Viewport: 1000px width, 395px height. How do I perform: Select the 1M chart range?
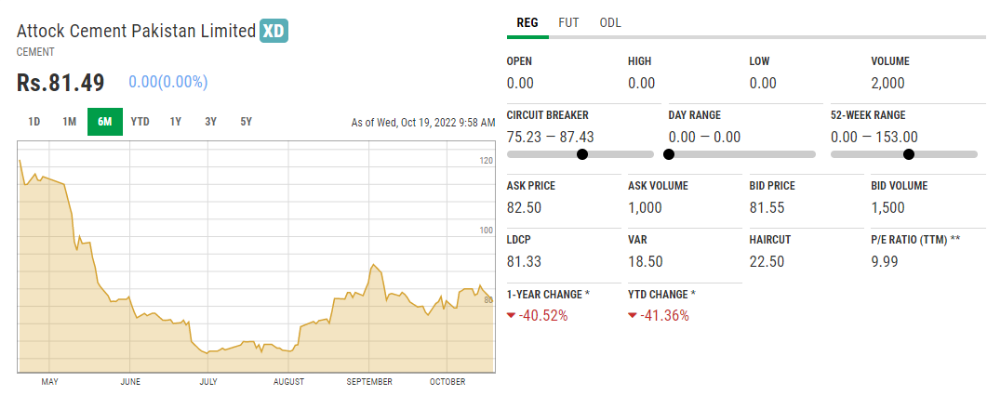(x=70, y=122)
